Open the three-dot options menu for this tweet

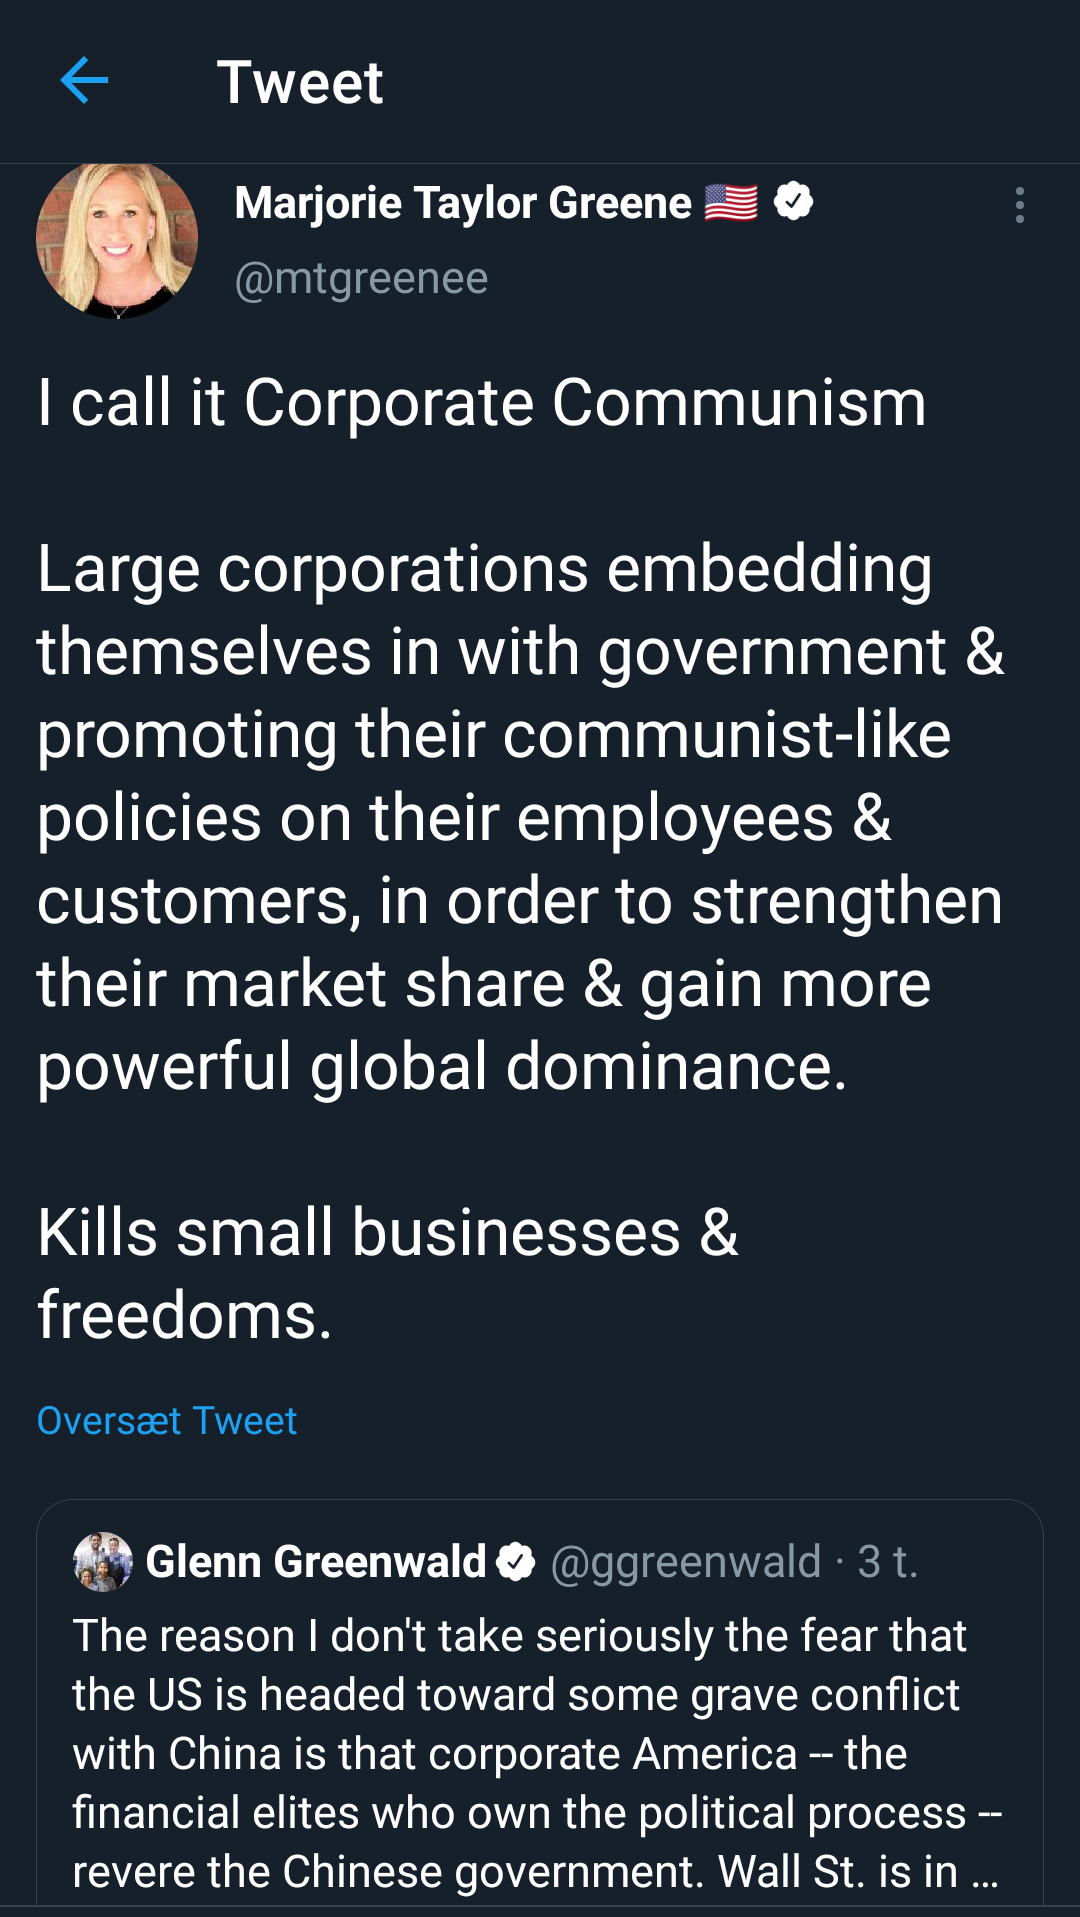click(1020, 205)
